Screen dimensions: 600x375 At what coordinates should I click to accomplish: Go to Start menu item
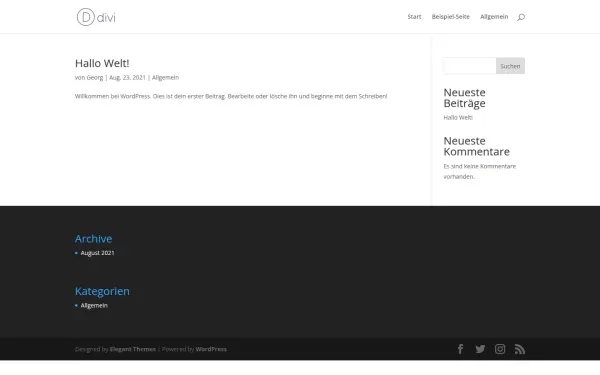[414, 16]
